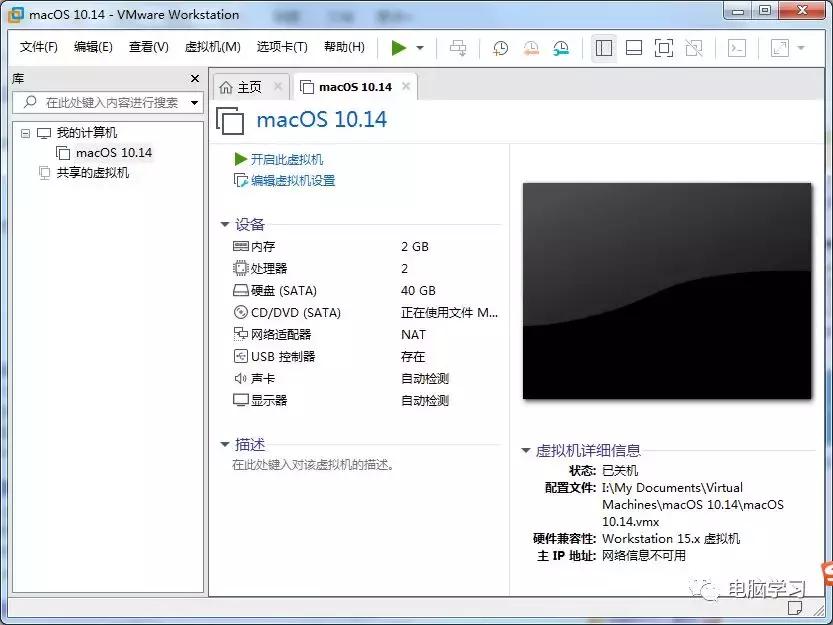Click the 40 GB disk value
The width and height of the screenshot is (833, 625).
418,291
